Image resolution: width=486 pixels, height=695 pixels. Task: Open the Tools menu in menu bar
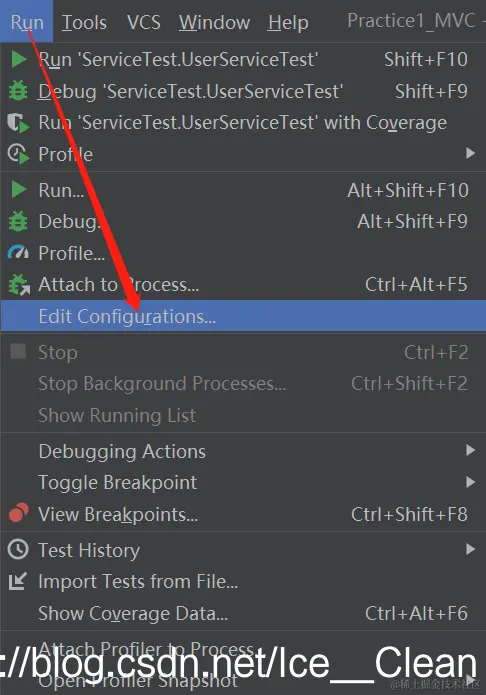(x=84, y=22)
